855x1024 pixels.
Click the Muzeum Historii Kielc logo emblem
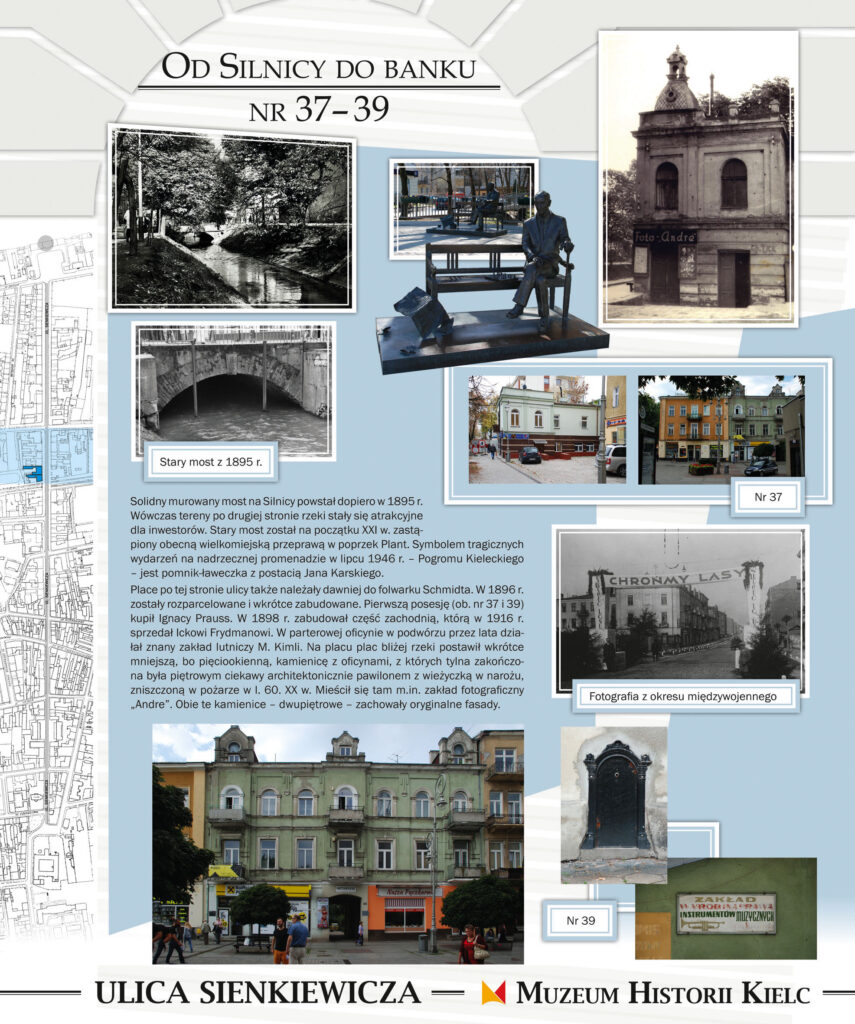click(x=493, y=993)
